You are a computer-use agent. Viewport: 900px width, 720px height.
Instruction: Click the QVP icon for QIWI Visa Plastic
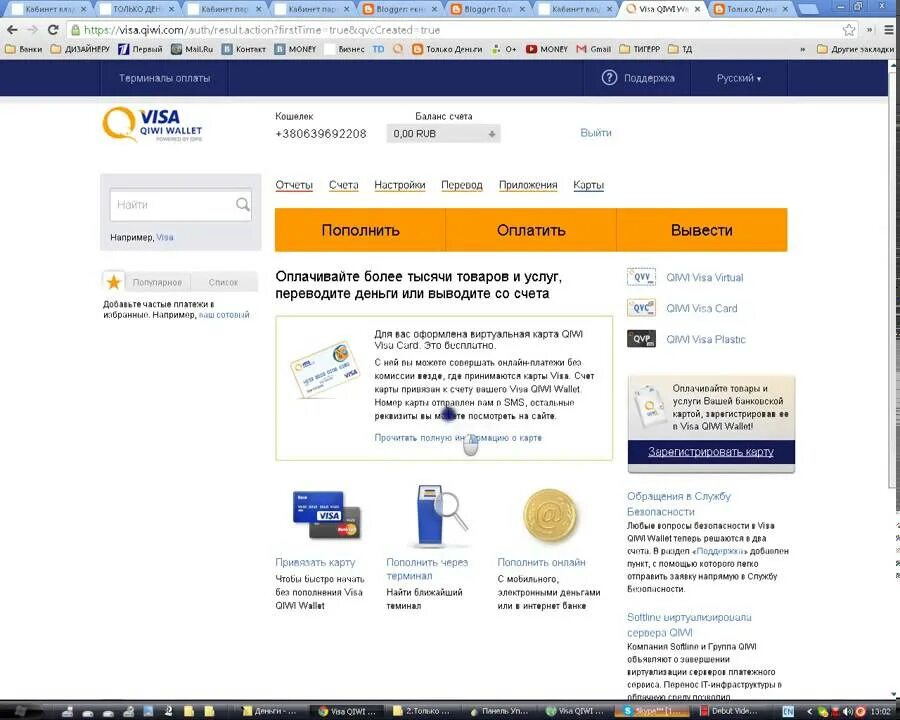[641, 339]
